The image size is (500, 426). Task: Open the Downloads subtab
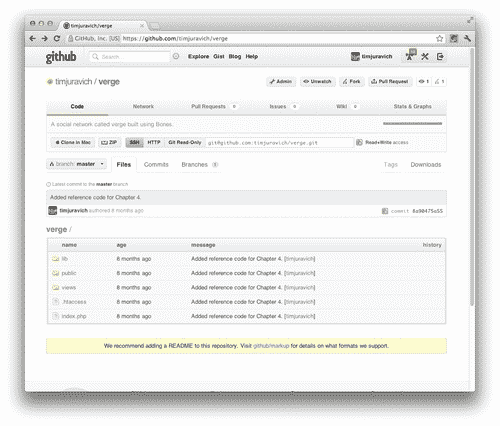426,164
